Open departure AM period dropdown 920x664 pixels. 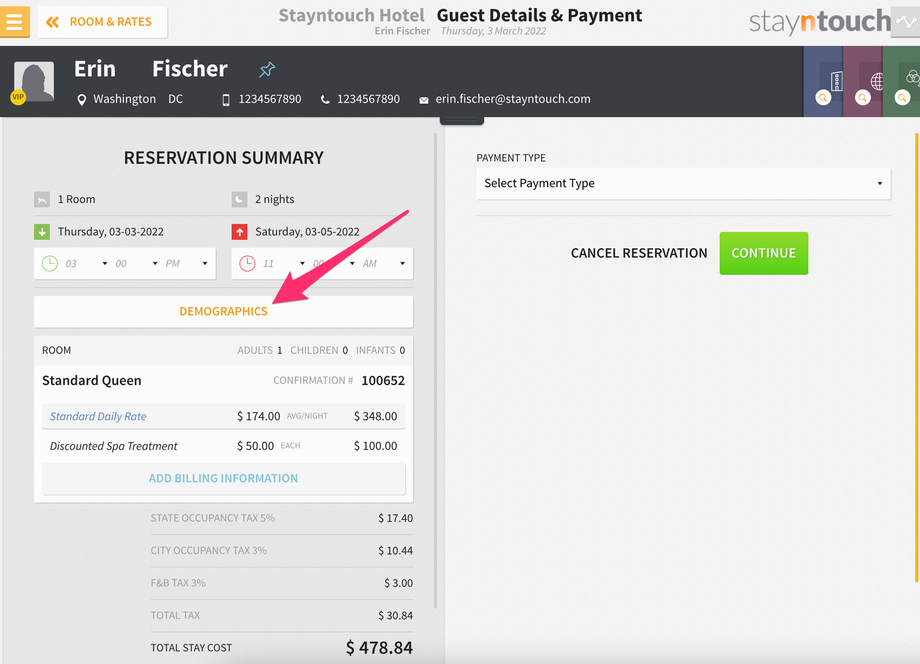tap(384, 264)
